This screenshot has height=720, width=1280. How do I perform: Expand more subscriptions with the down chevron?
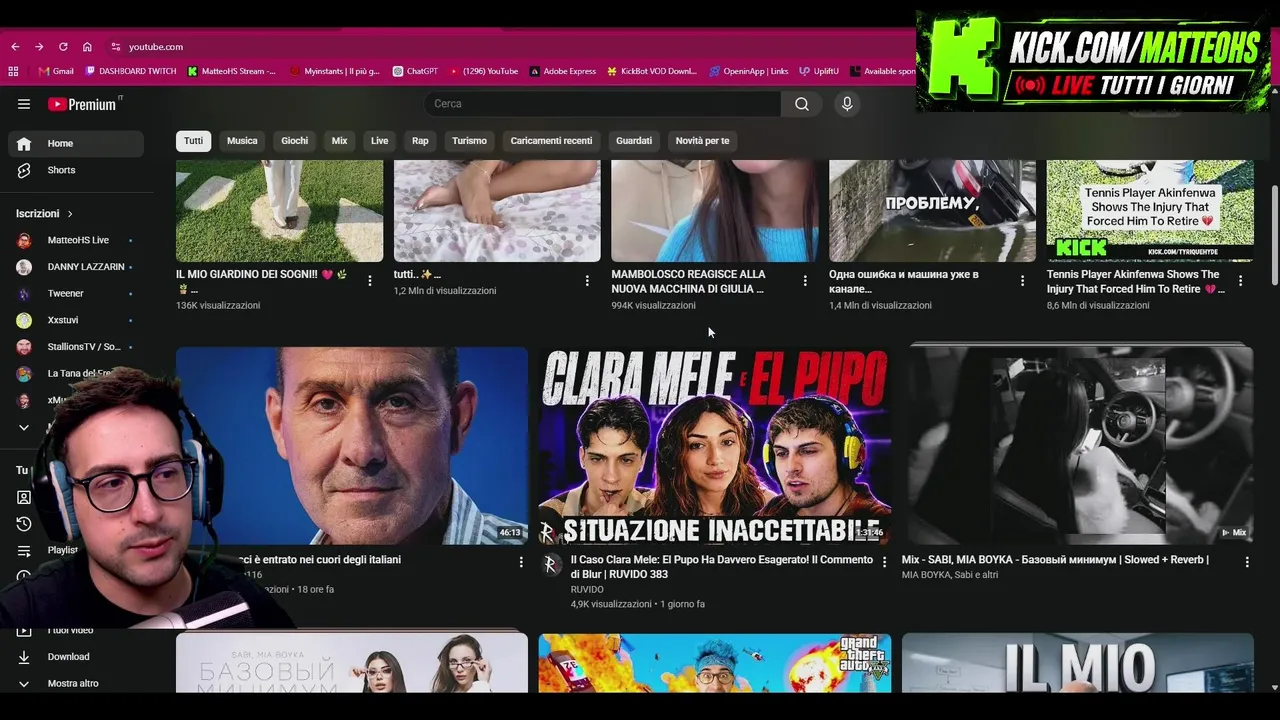(x=24, y=428)
